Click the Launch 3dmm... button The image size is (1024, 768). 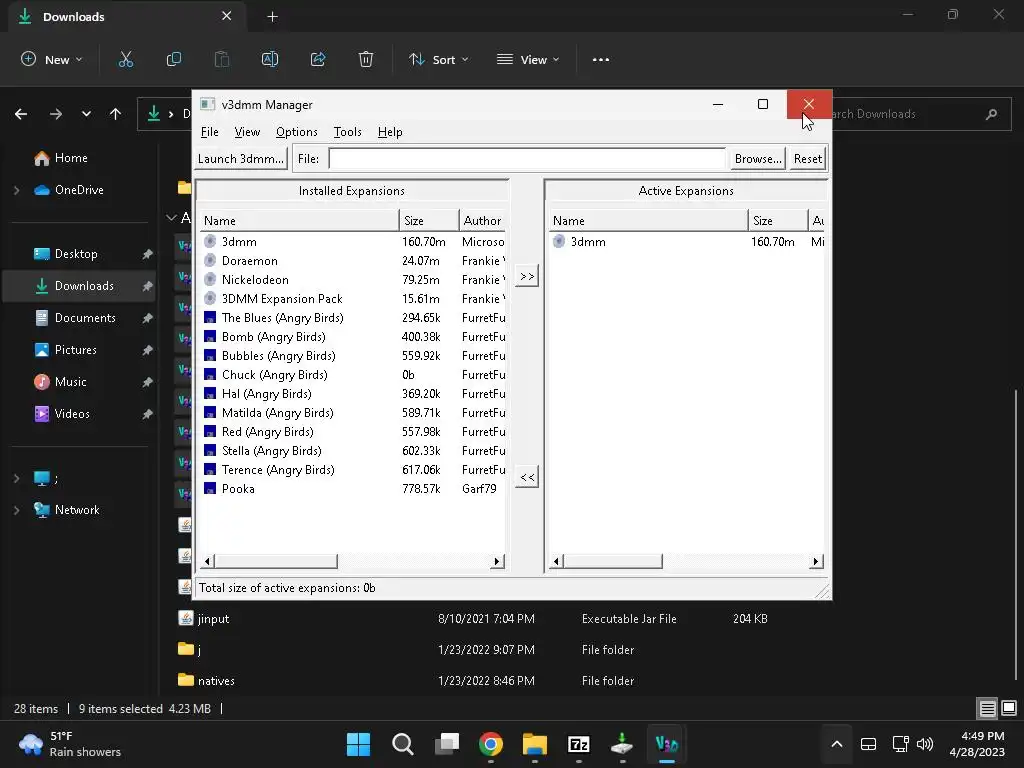point(241,159)
